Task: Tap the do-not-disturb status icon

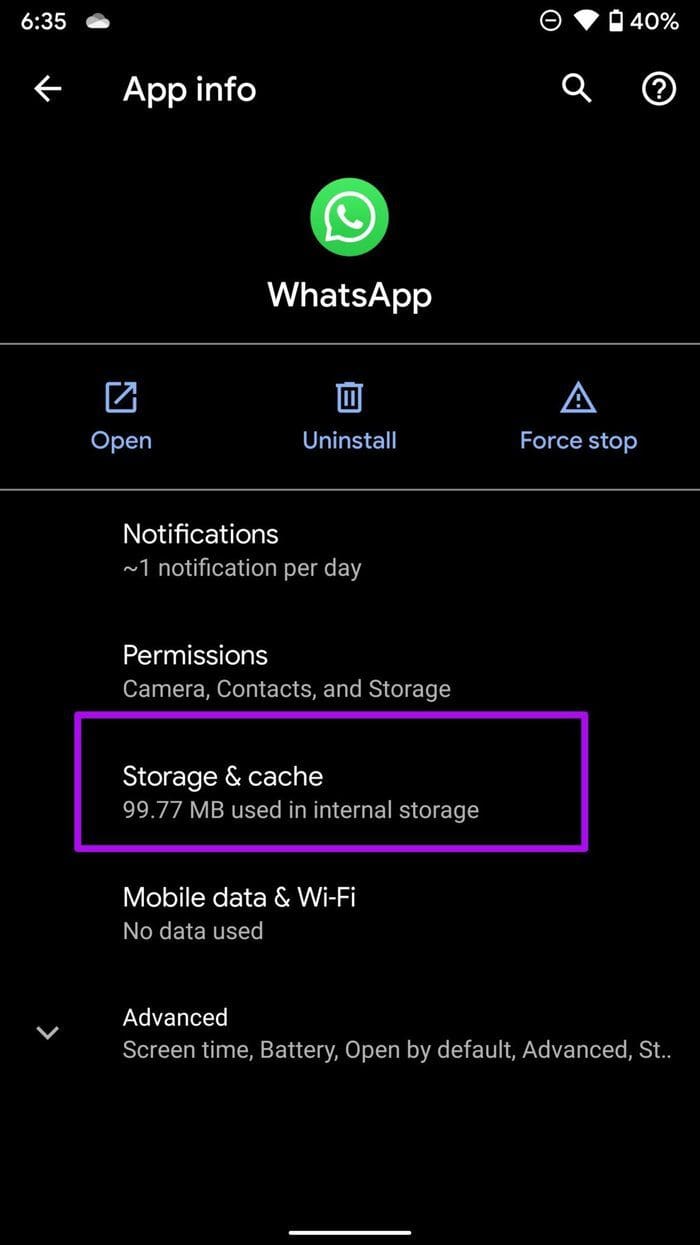Action: point(550,21)
